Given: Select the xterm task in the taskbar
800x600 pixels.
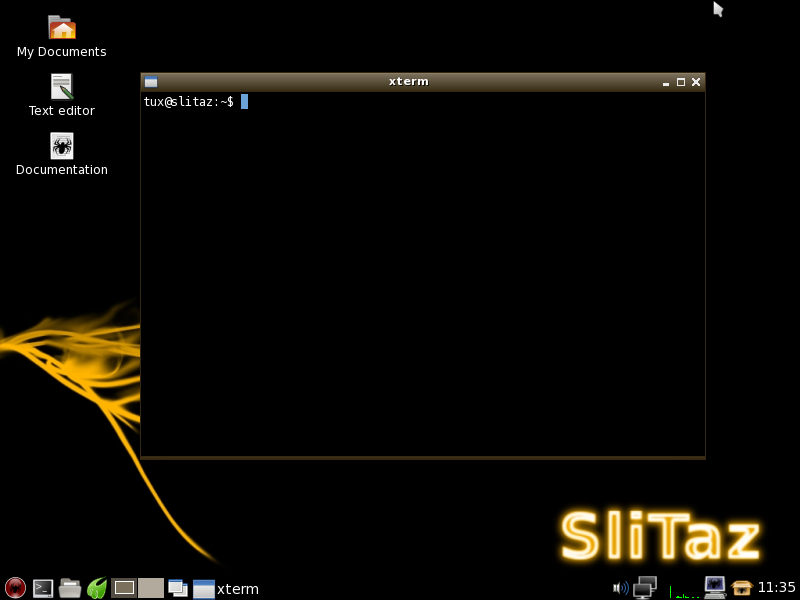Looking at the screenshot, I should coord(226,588).
